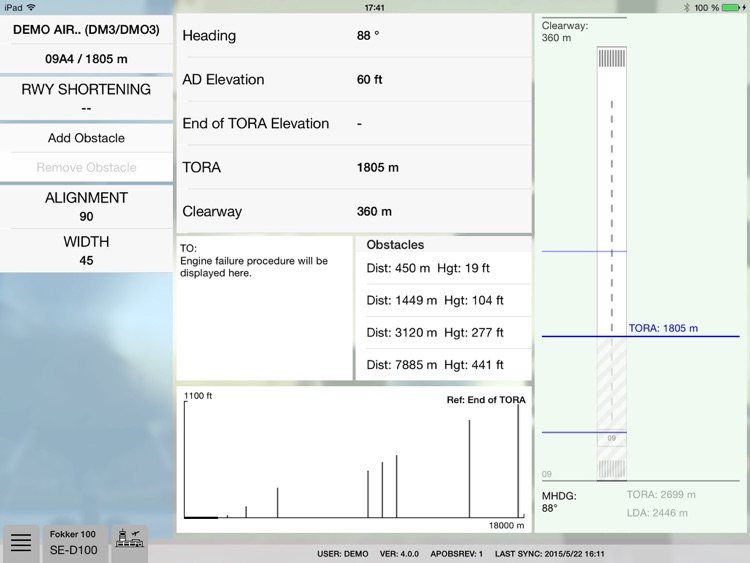Tap the USER: DEMO status entry

point(342,554)
